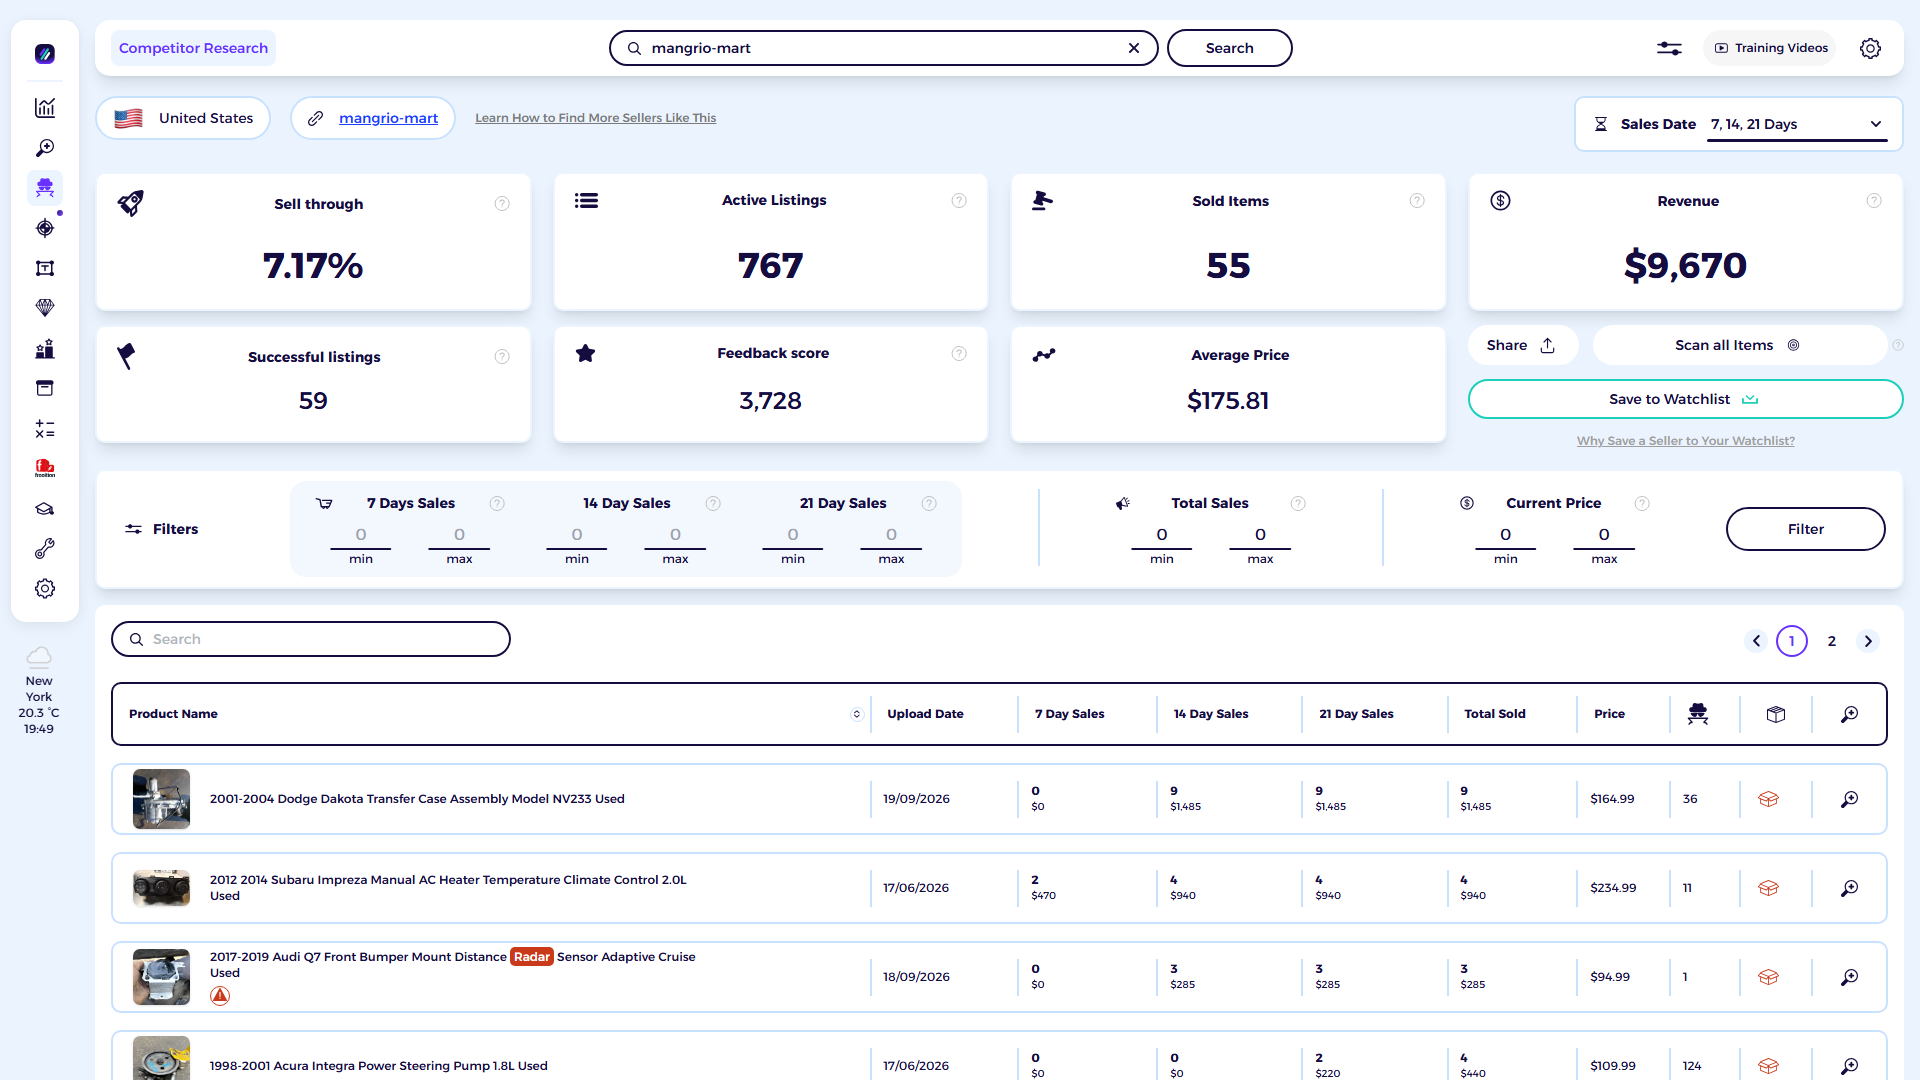Click the app logo at sidebar top
Viewport: 1920px width, 1080px height.
point(45,54)
